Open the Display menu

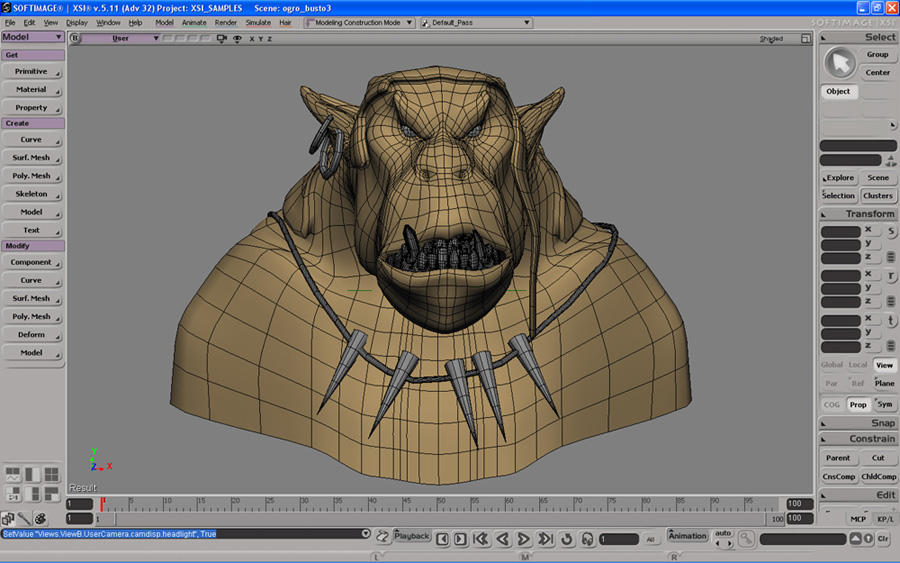[77, 22]
